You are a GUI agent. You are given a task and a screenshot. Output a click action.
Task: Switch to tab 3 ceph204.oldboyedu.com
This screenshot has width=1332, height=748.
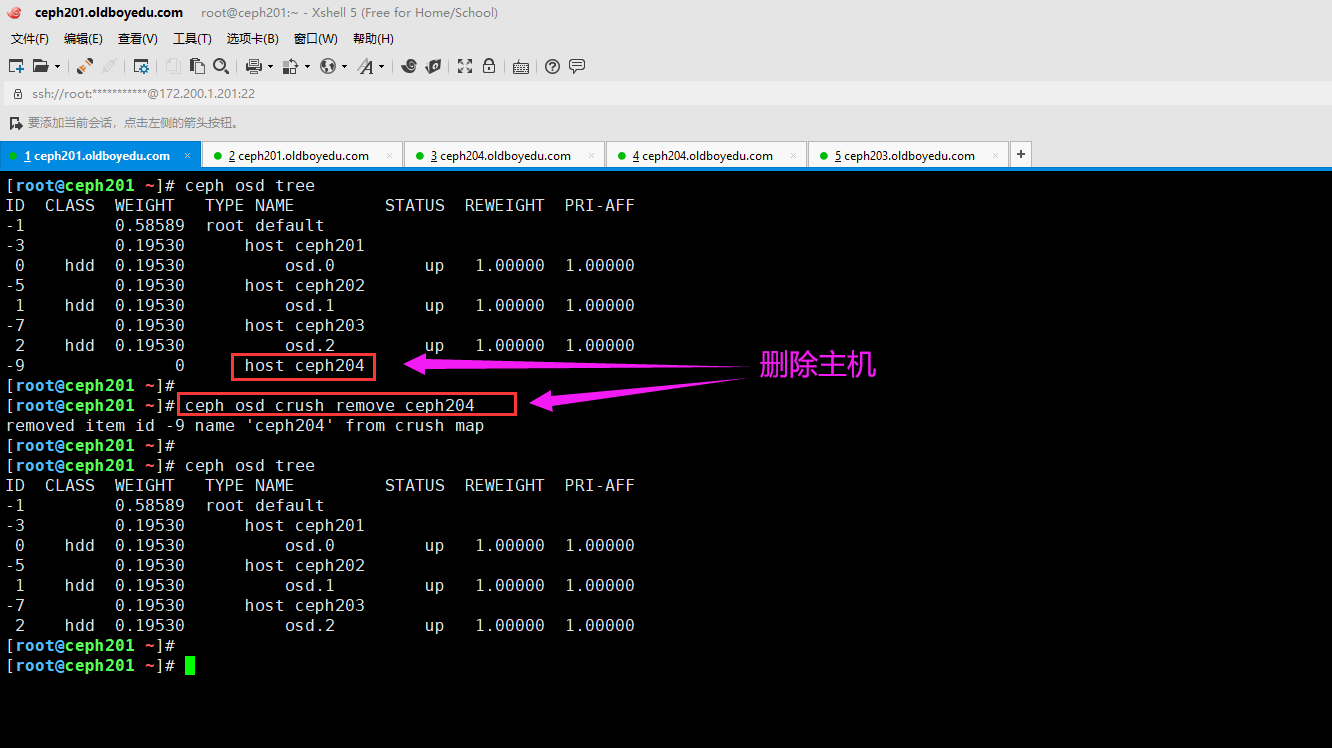coord(500,156)
